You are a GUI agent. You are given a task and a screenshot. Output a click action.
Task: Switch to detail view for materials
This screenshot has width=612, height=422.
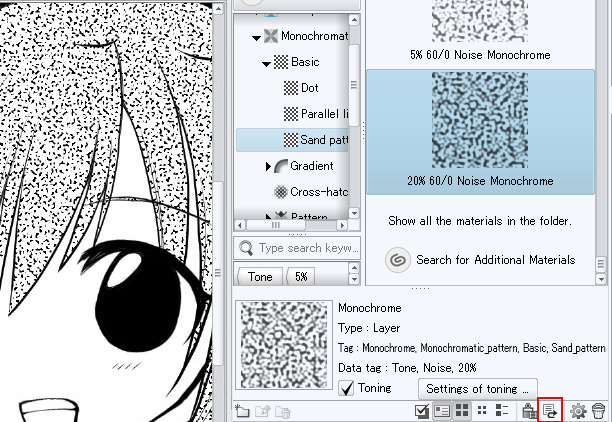[442, 411]
